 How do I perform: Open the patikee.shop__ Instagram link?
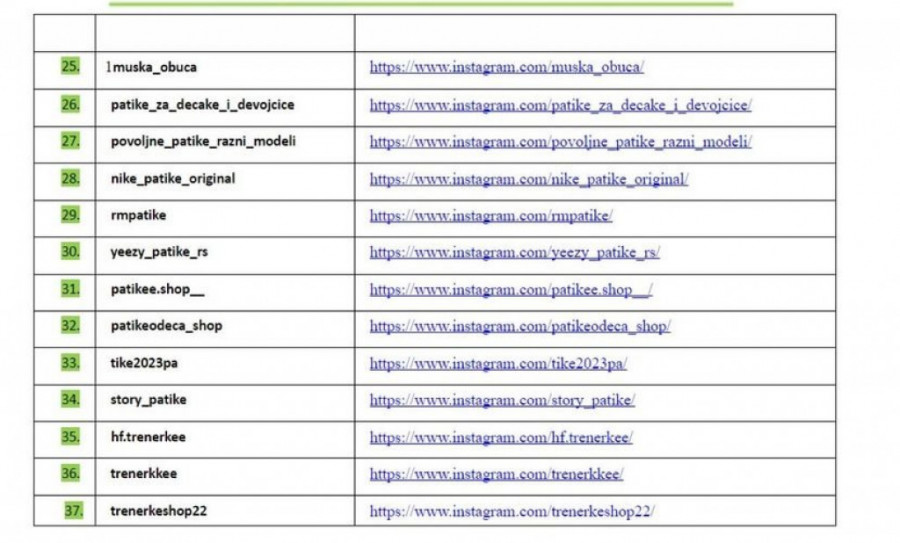coord(511,290)
